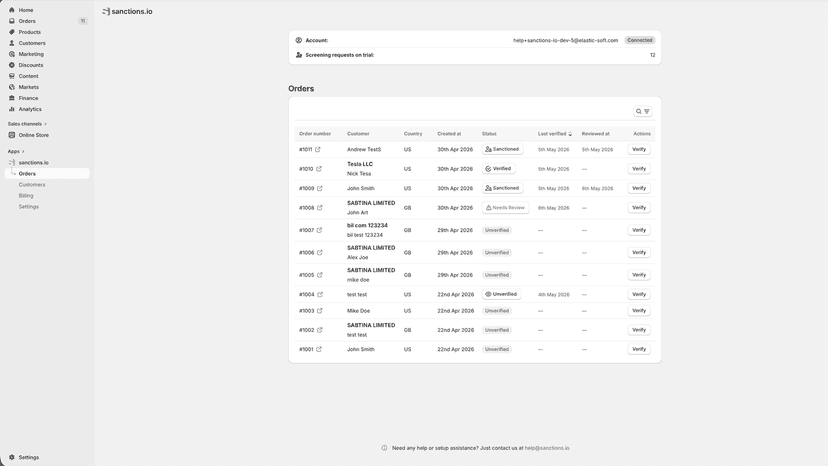Verify order #1003 for Mike Doe
The width and height of the screenshot is (828, 466).
click(639, 311)
